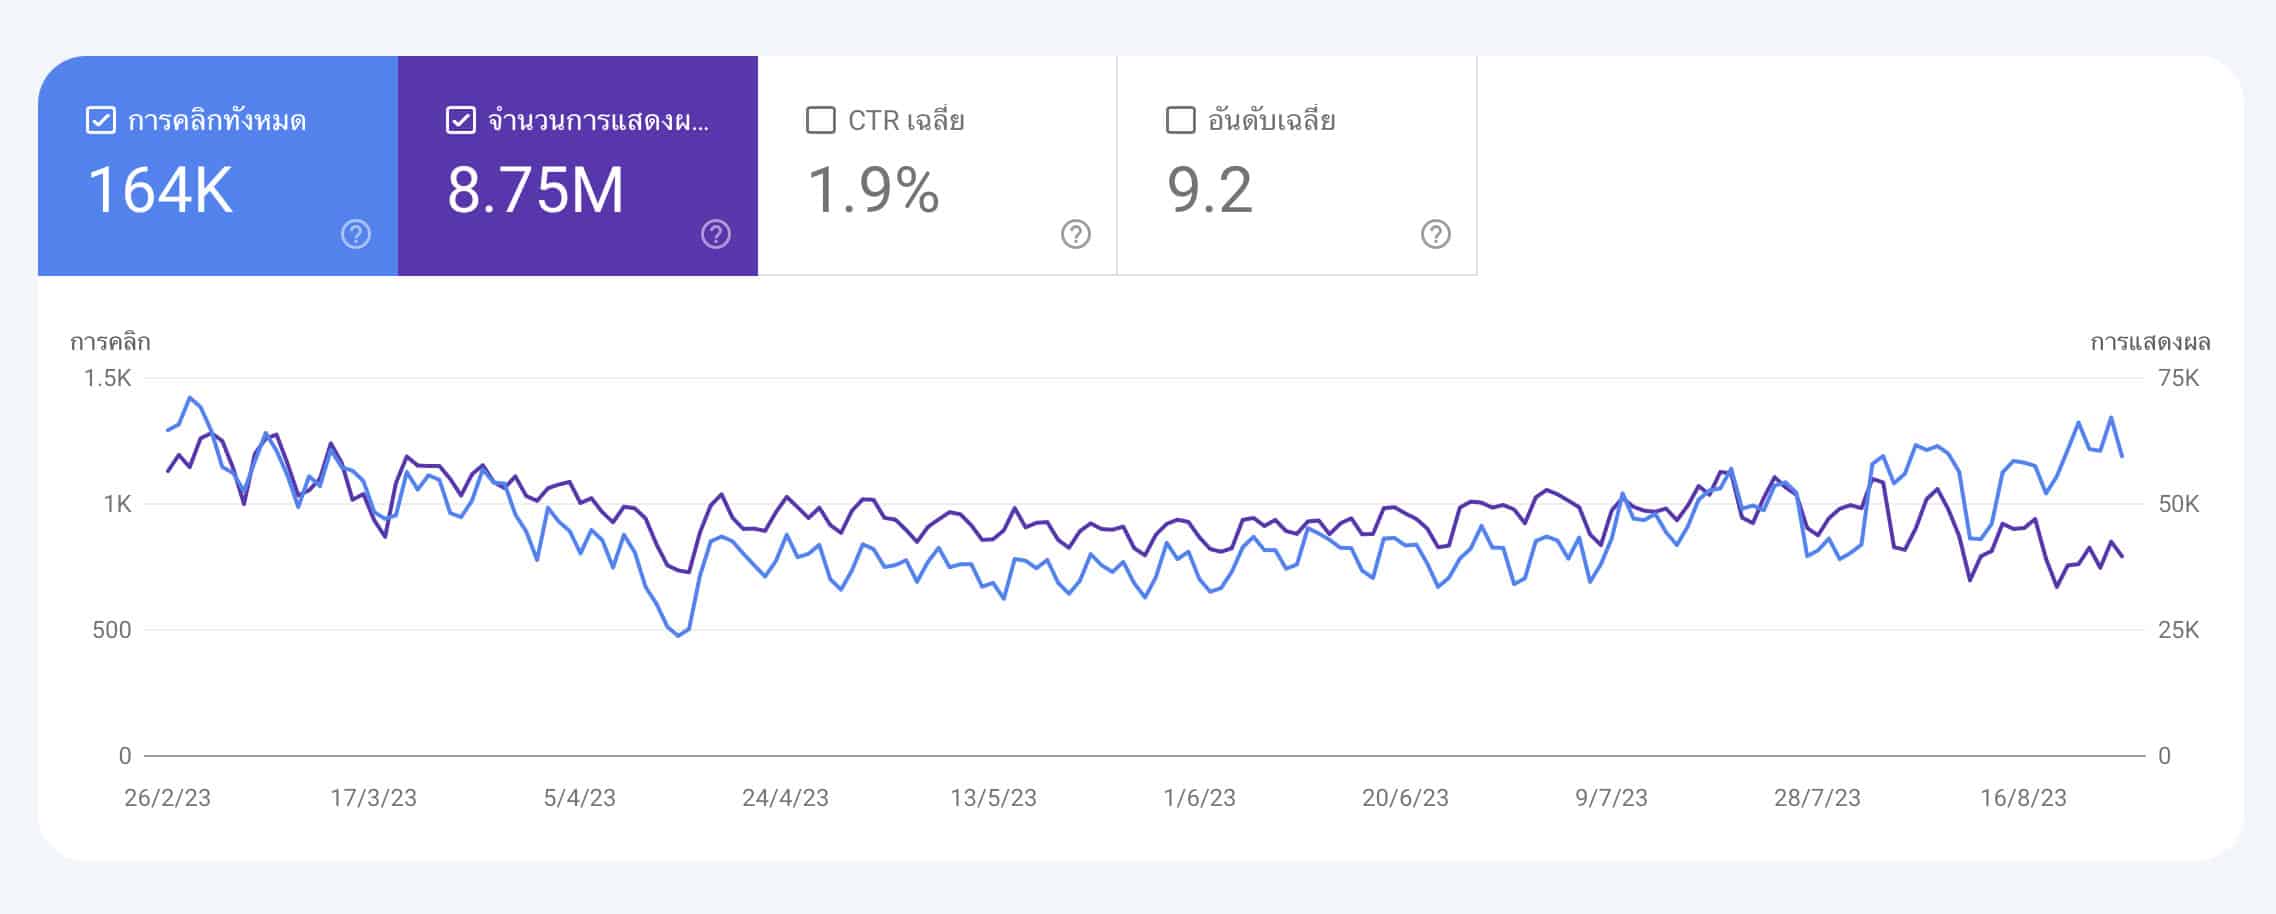
Task: Click the 50K right axis tick
Action: click(x=2179, y=504)
